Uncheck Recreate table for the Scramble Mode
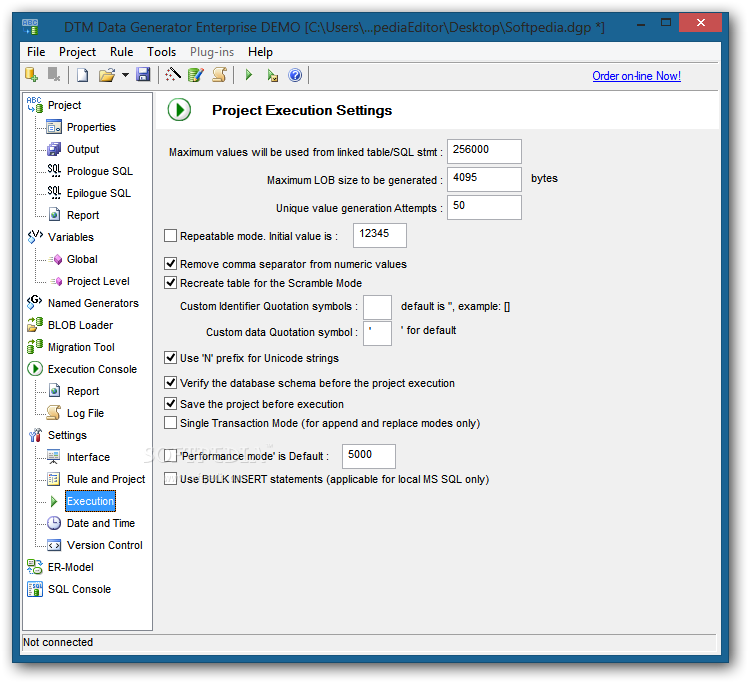This screenshot has height=683, width=749. 170,283
